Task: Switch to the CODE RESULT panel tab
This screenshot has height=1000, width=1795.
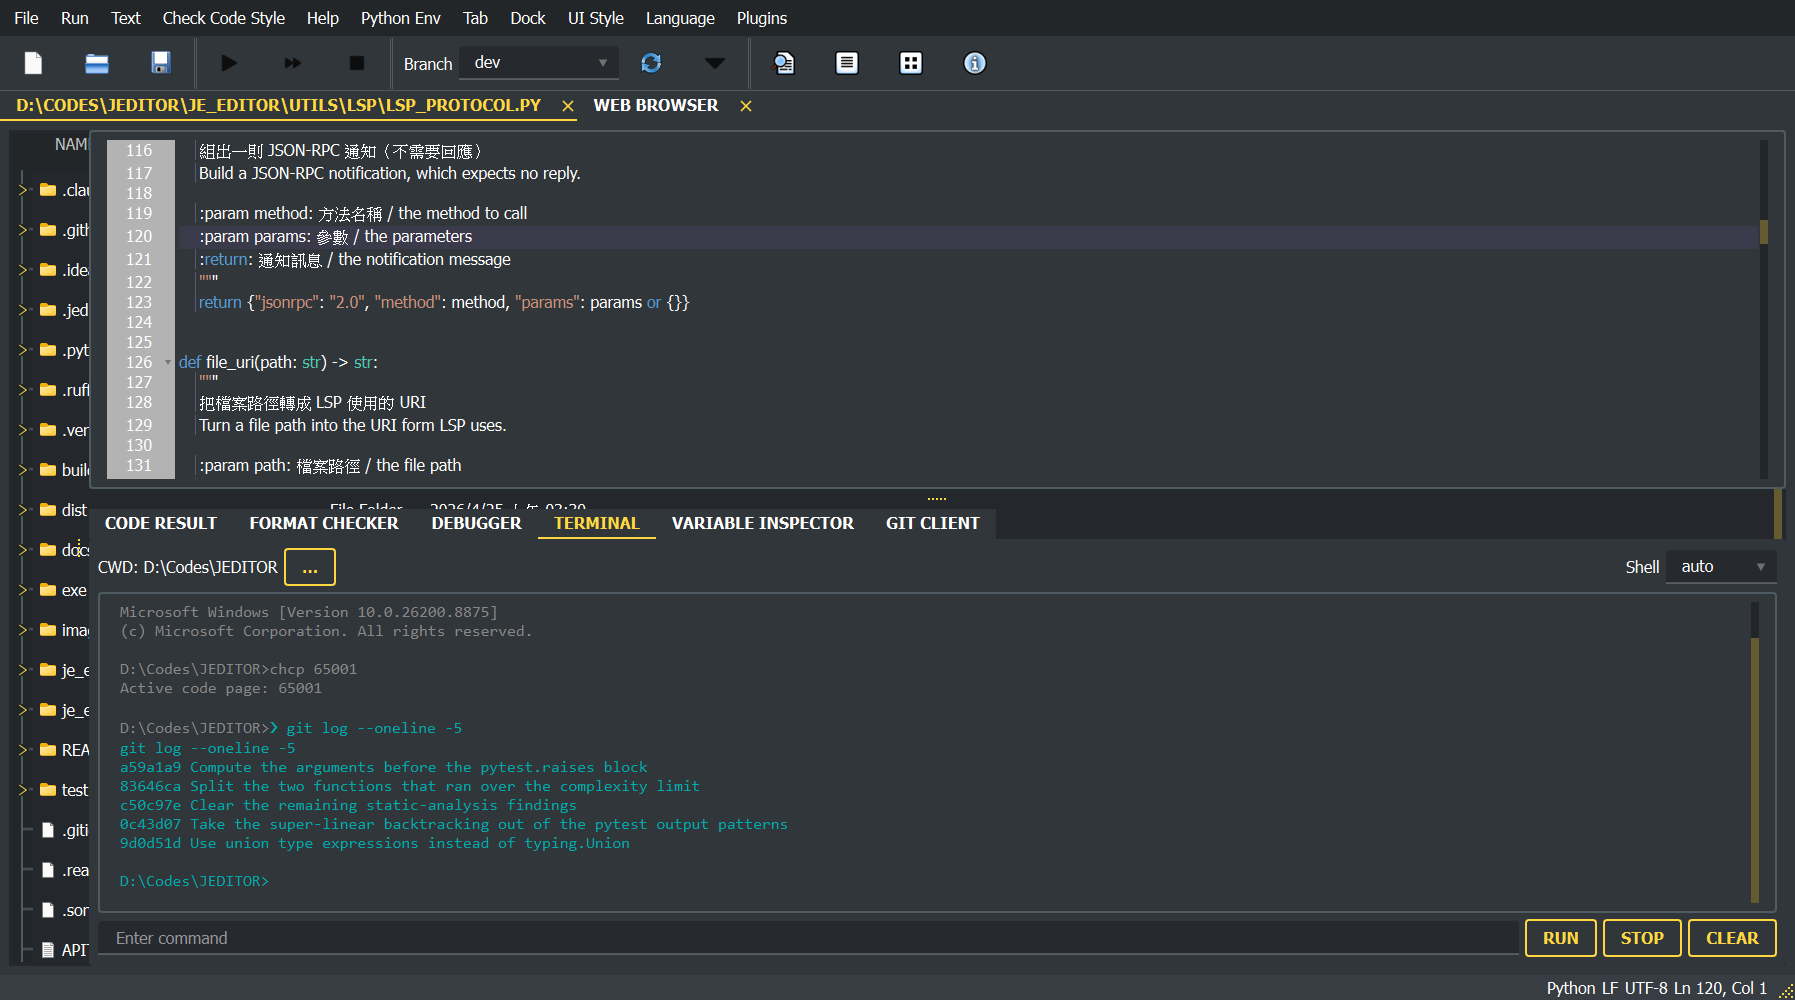Action: click(x=161, y=523)
